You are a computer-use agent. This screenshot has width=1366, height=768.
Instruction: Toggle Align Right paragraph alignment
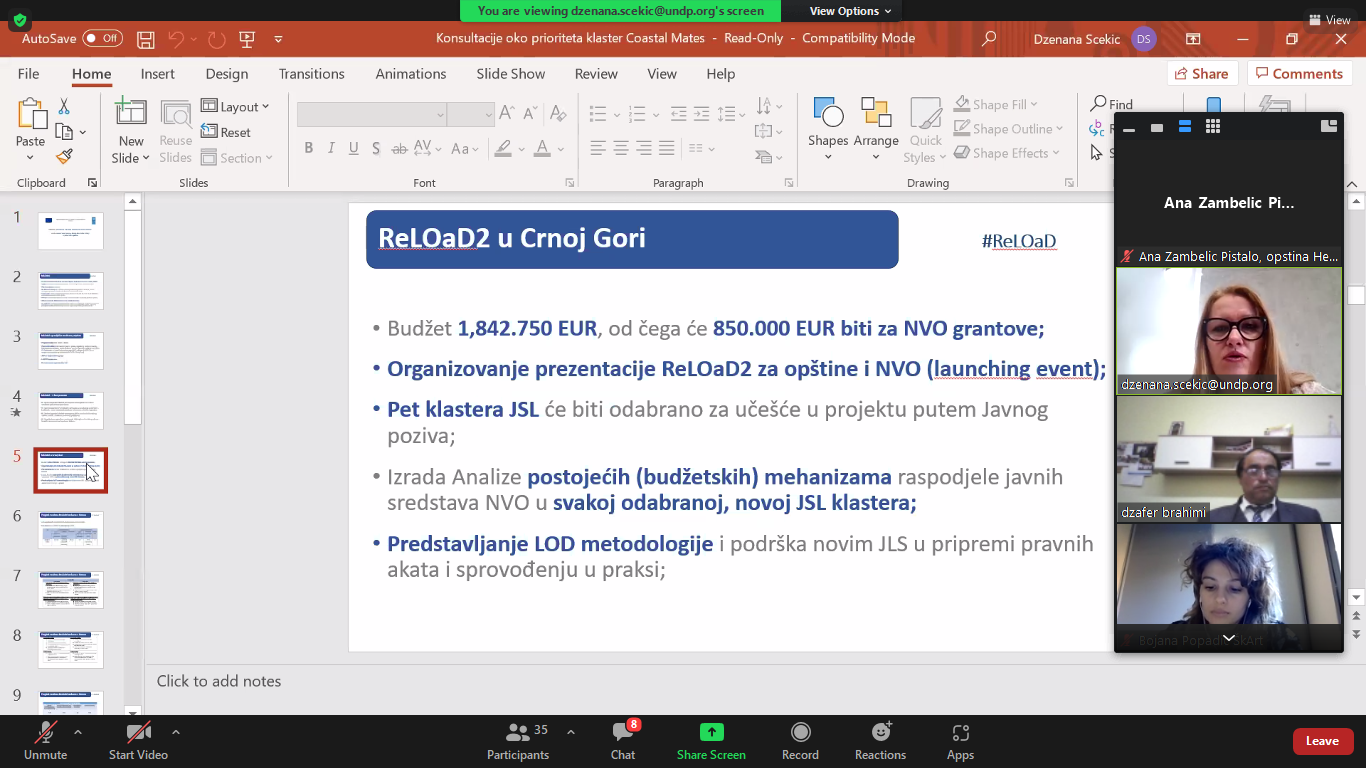[644, 148]
